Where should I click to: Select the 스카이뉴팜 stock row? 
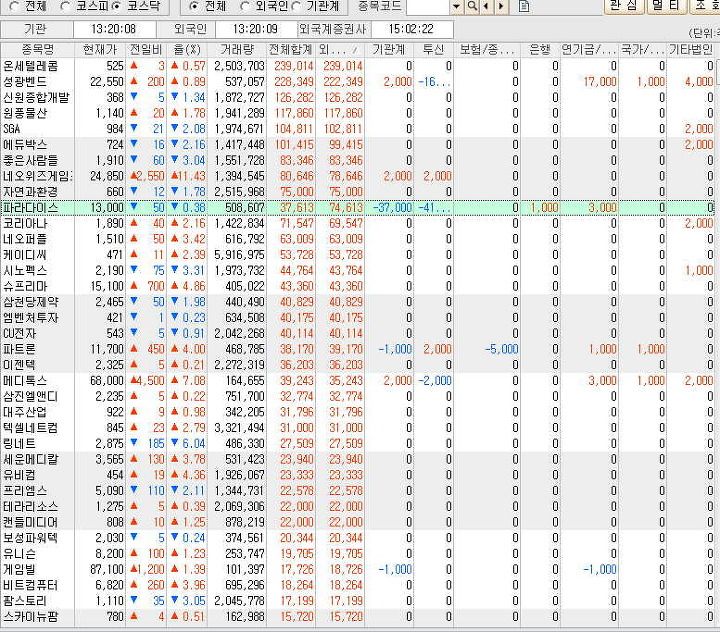[x=358, y=616]
